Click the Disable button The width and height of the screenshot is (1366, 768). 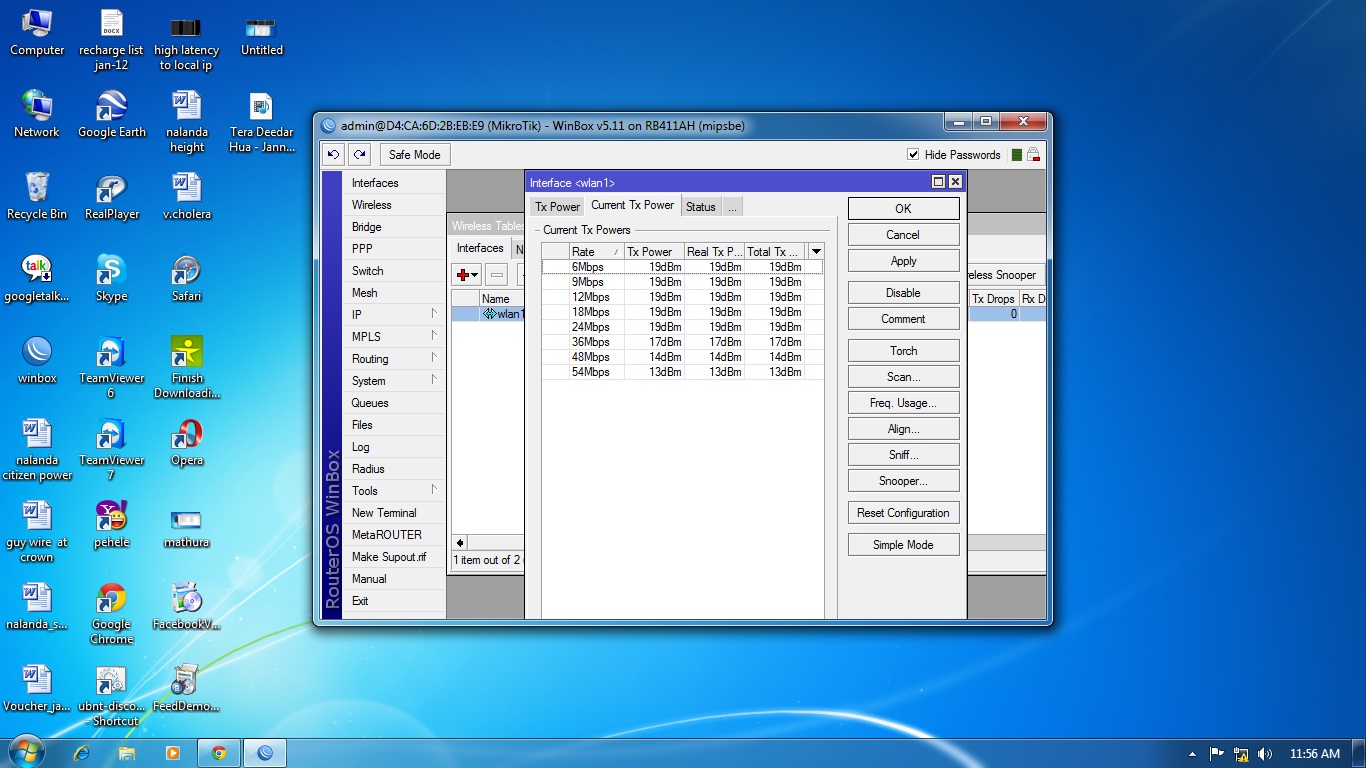click(x=903, y=293)
